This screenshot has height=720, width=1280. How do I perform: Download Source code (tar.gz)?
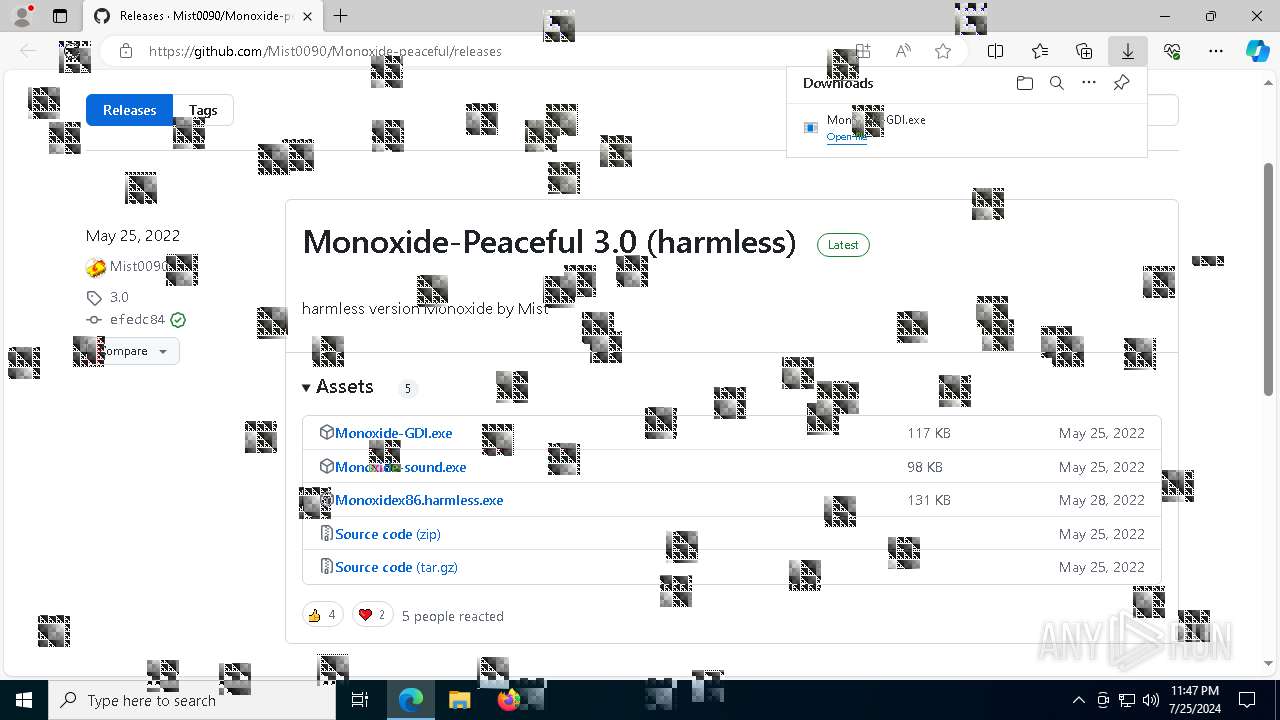click(x=396, y=567)
